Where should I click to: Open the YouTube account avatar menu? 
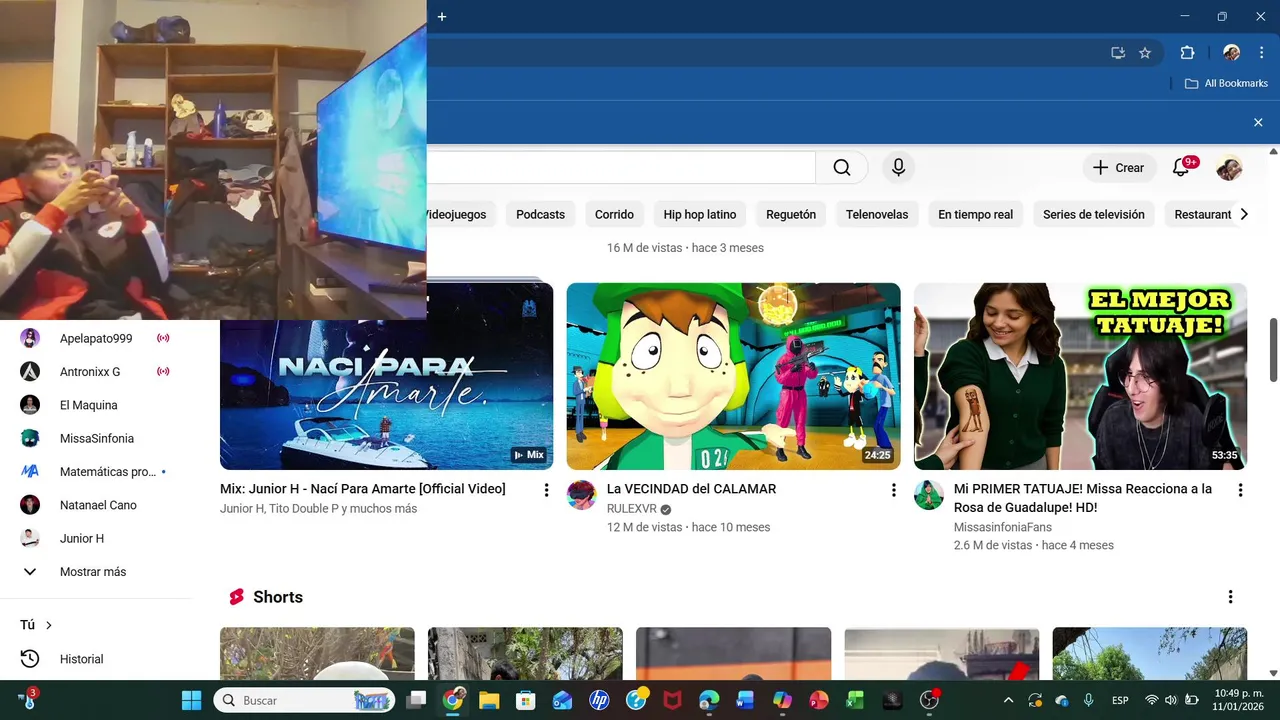click(x=1229, y=168)
